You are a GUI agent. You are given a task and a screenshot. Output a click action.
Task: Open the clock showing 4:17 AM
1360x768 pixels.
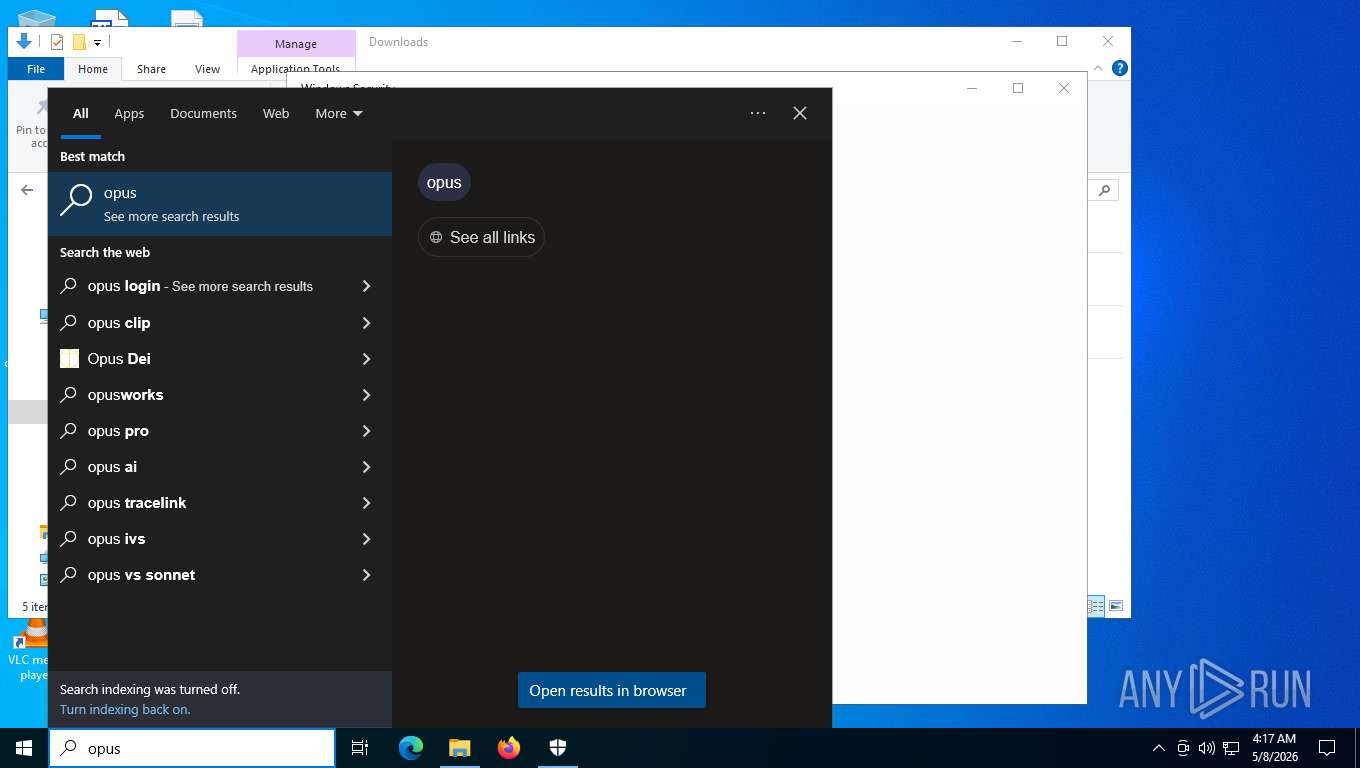[x=1274, y=748]
